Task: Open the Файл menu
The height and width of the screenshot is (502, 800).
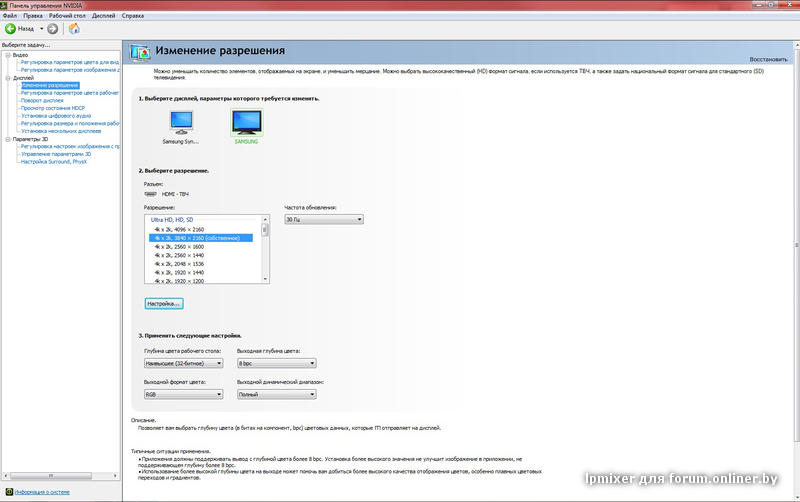Action: 10,16
